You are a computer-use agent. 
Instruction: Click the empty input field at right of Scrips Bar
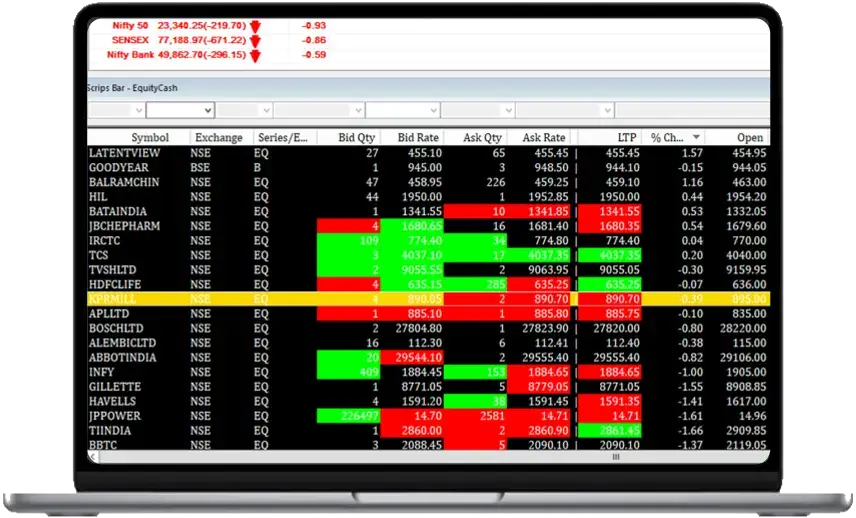click(x=692, y=111)
